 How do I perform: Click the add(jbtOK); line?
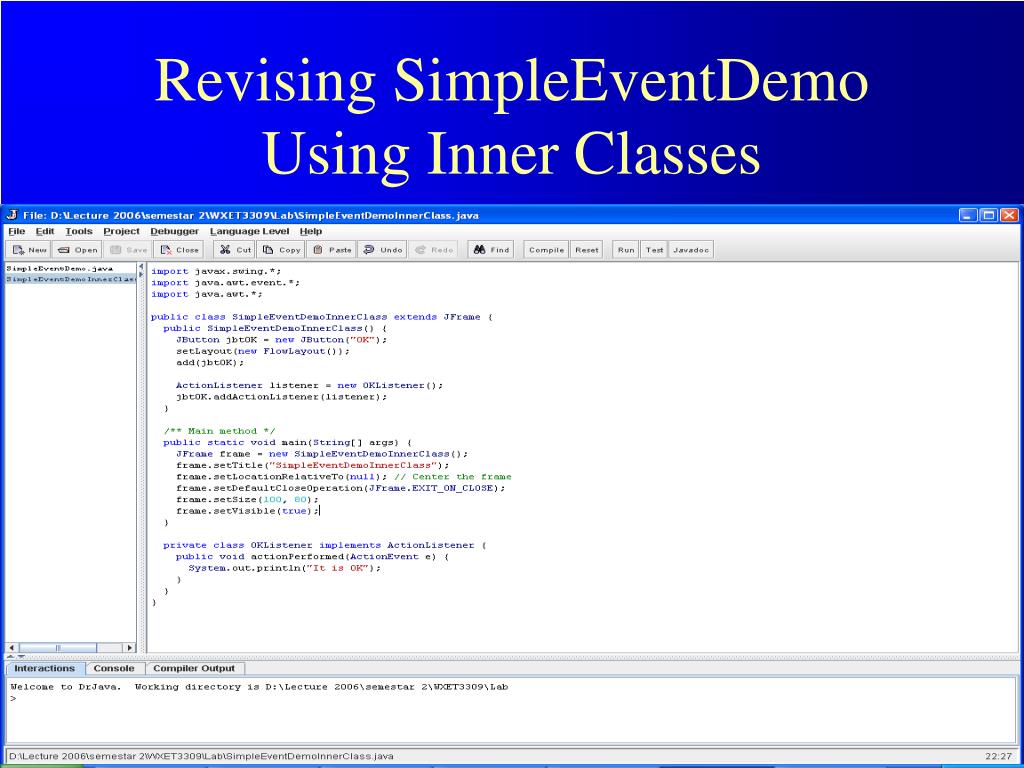click(210, 362)
